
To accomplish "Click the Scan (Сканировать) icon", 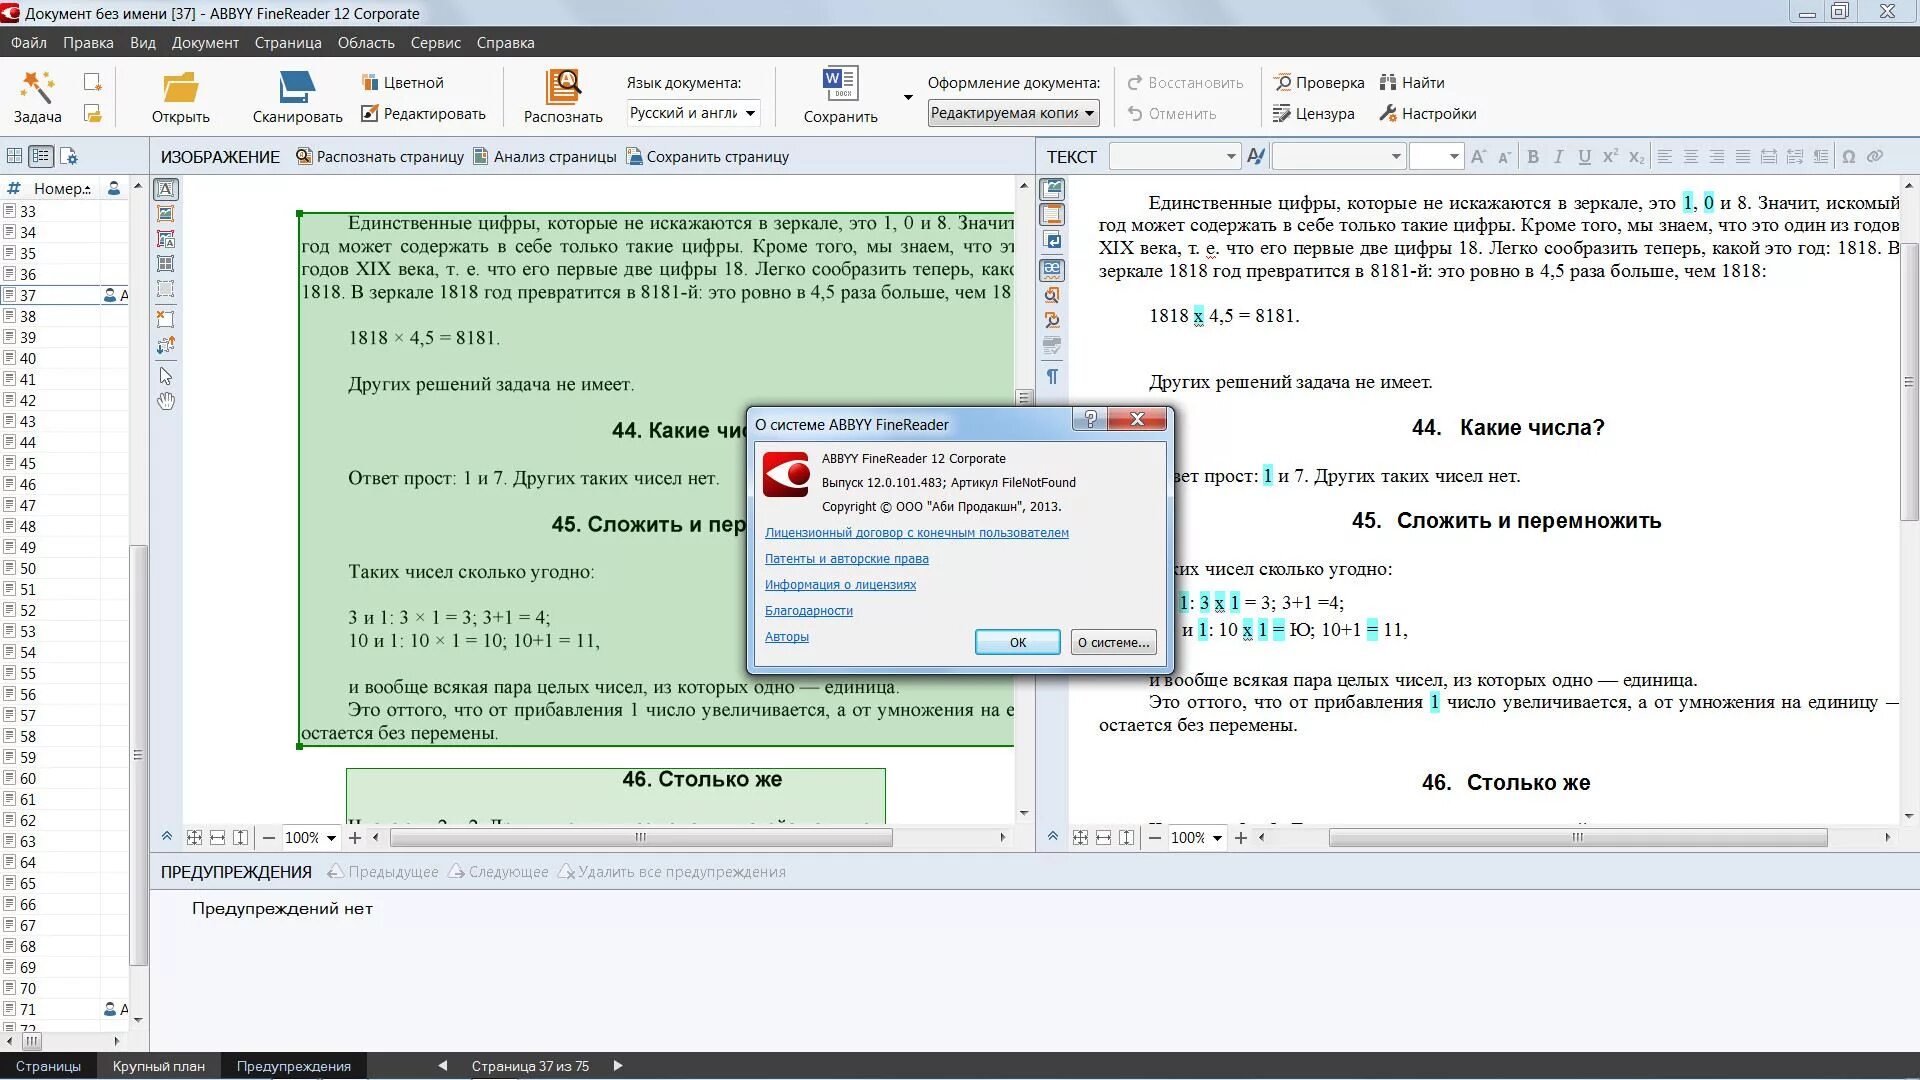I will click(x=297, y=88).
